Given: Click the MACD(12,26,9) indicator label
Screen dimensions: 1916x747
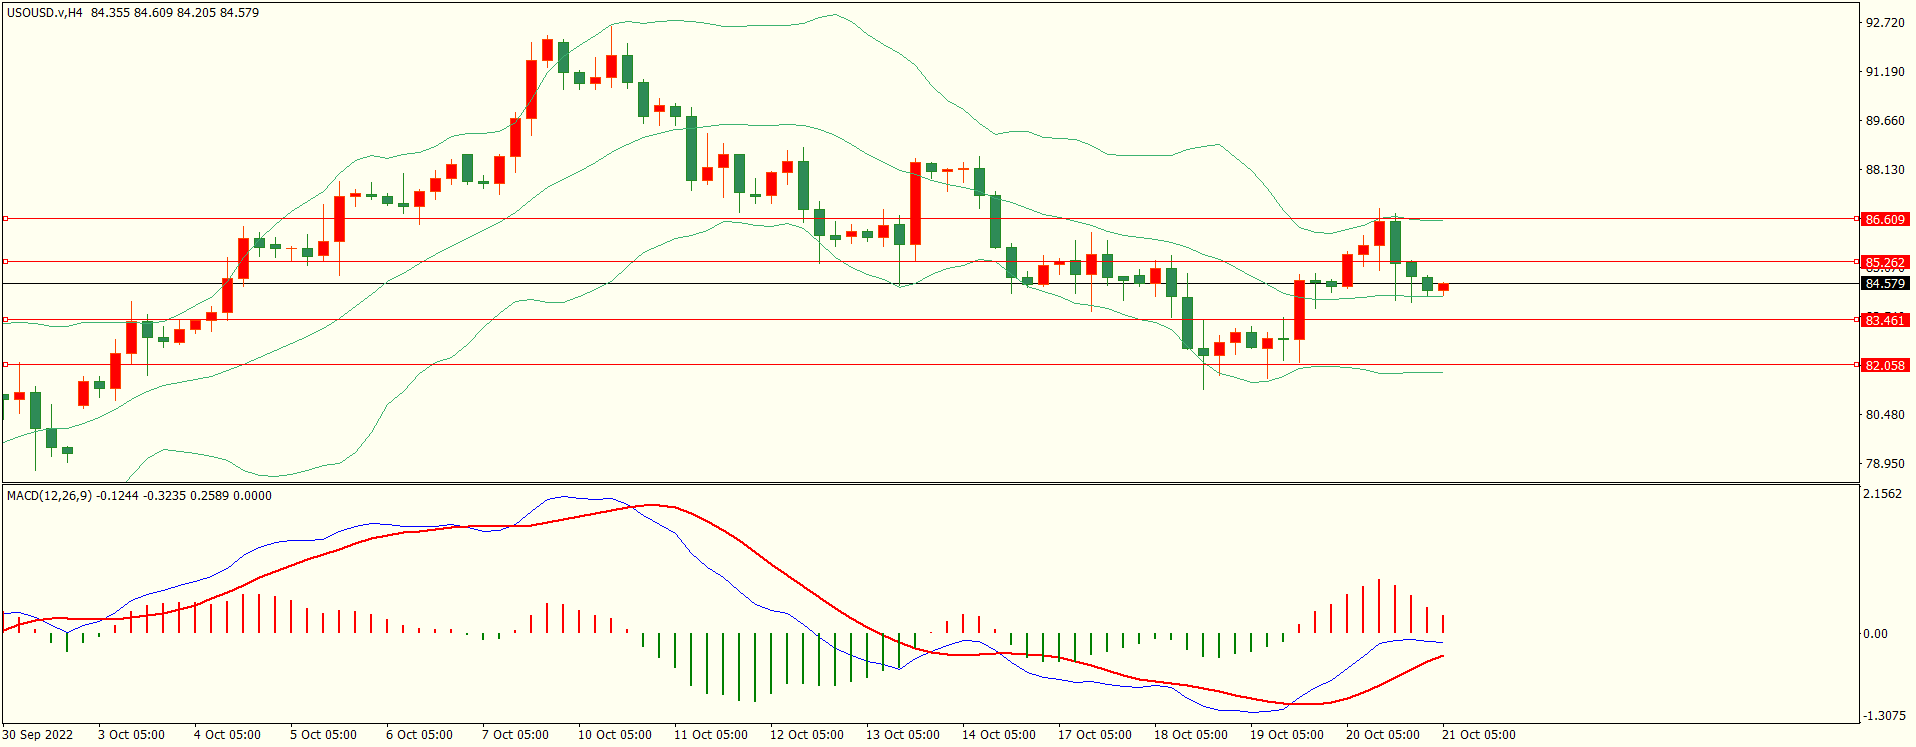Looking at the screenshot, I should [x=49, y=496].
